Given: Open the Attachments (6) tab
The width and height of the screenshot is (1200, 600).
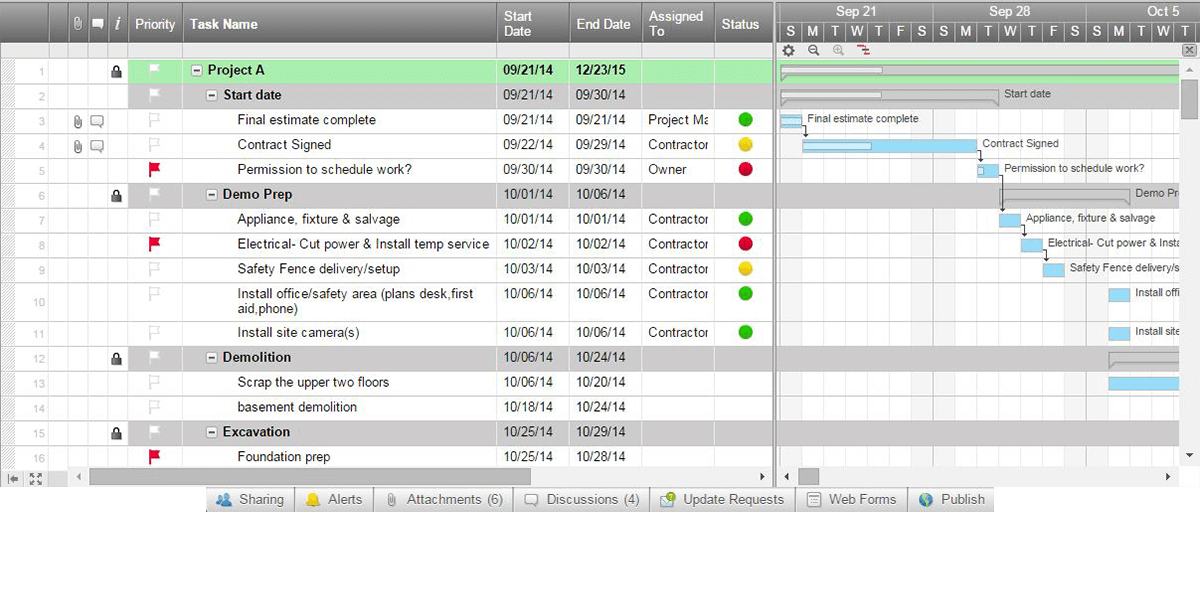Looking at the screenshot, I should 444,500.
